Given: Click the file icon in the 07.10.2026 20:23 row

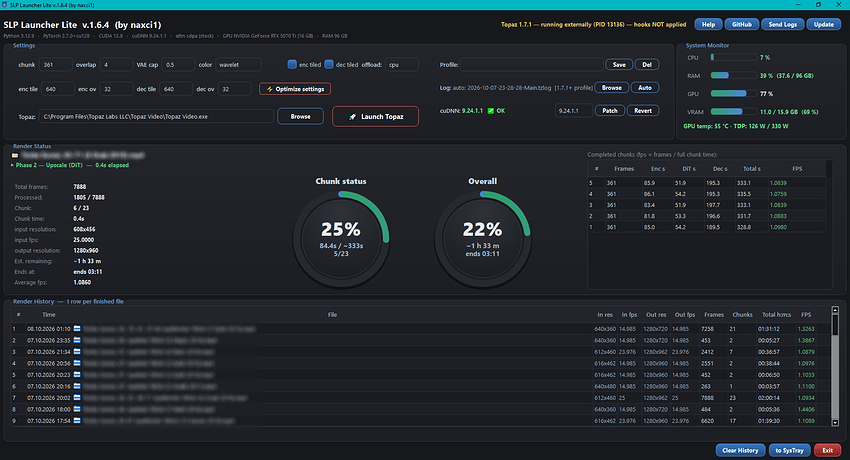Looking at the screenshot, I should coord(77,374).
